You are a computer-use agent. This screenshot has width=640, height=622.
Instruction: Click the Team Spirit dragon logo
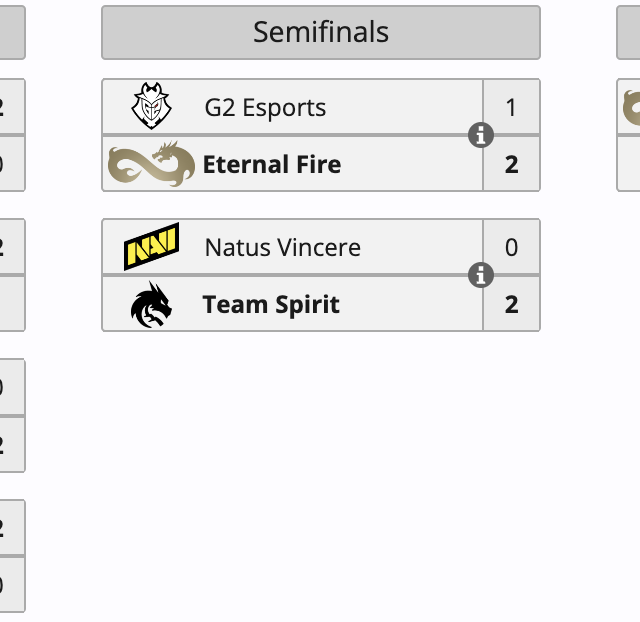point(152,304)
